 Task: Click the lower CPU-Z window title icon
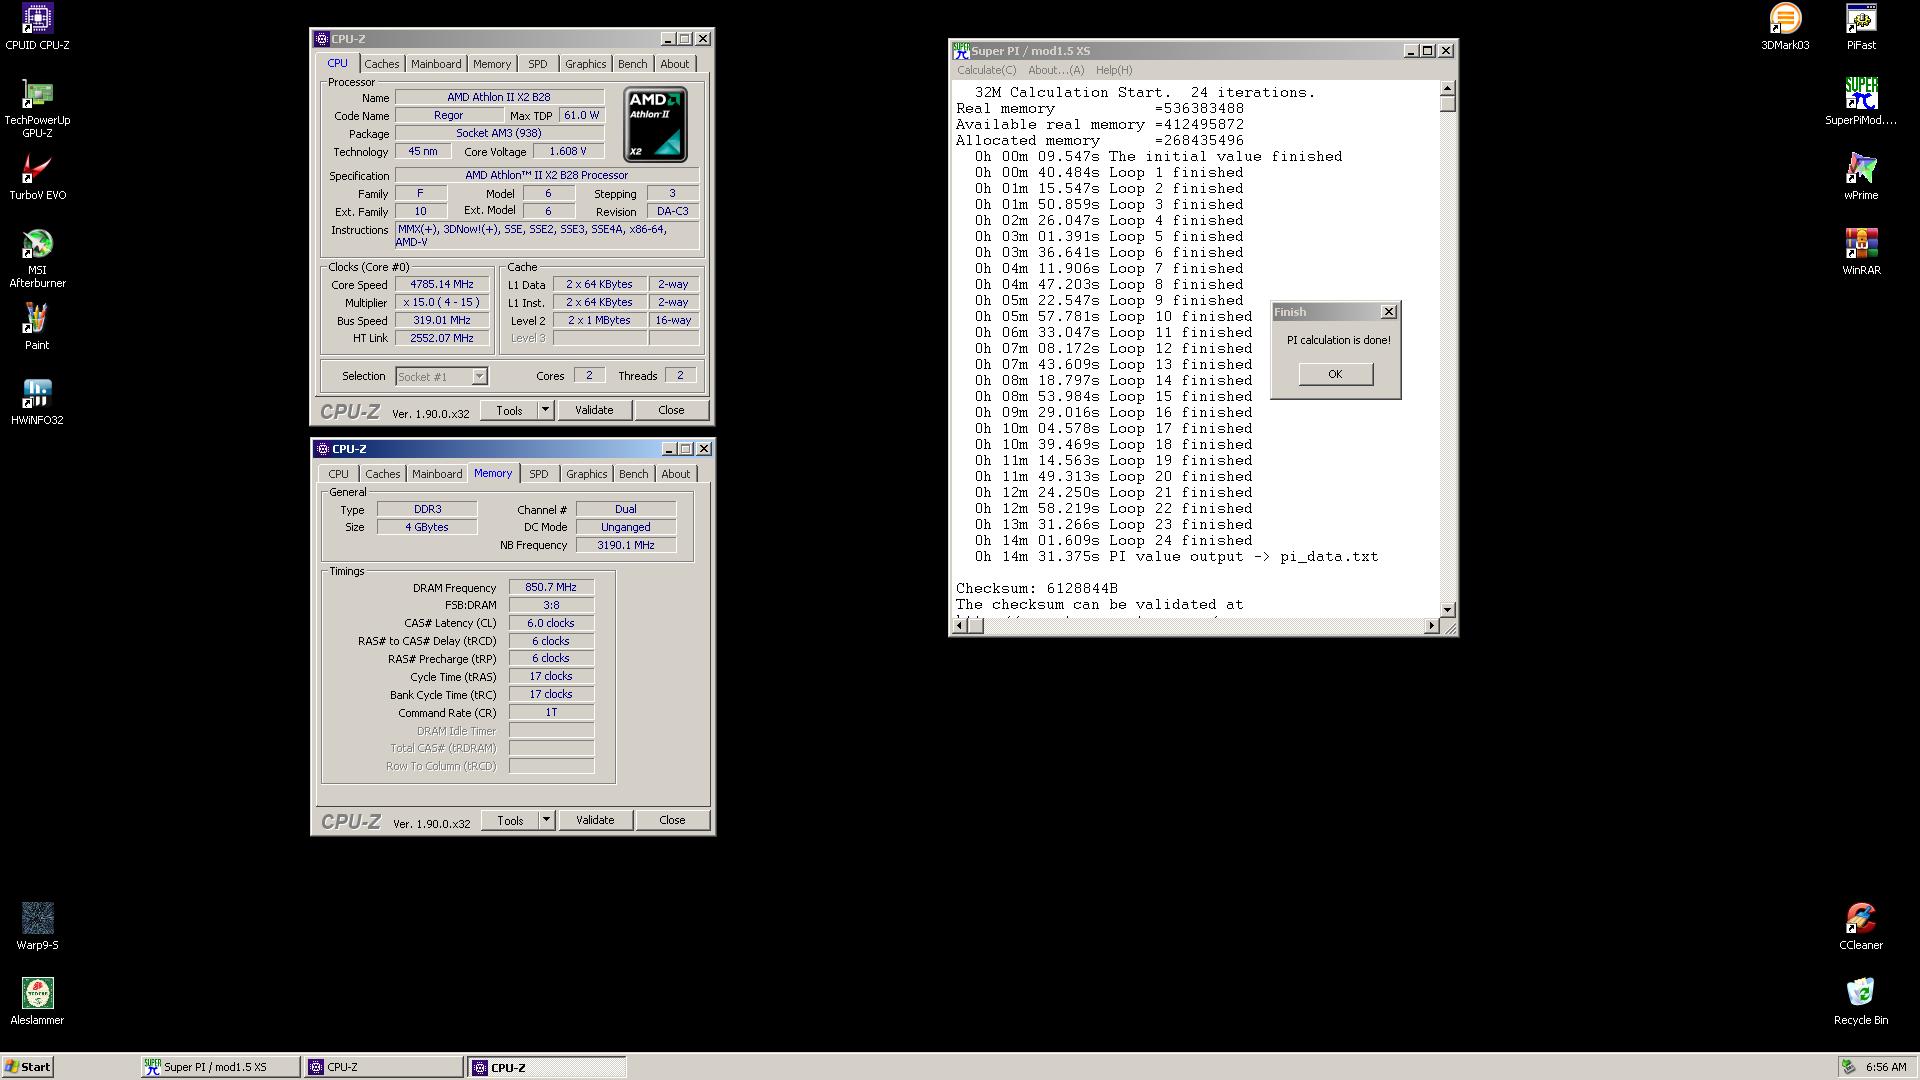click(322, 449)
